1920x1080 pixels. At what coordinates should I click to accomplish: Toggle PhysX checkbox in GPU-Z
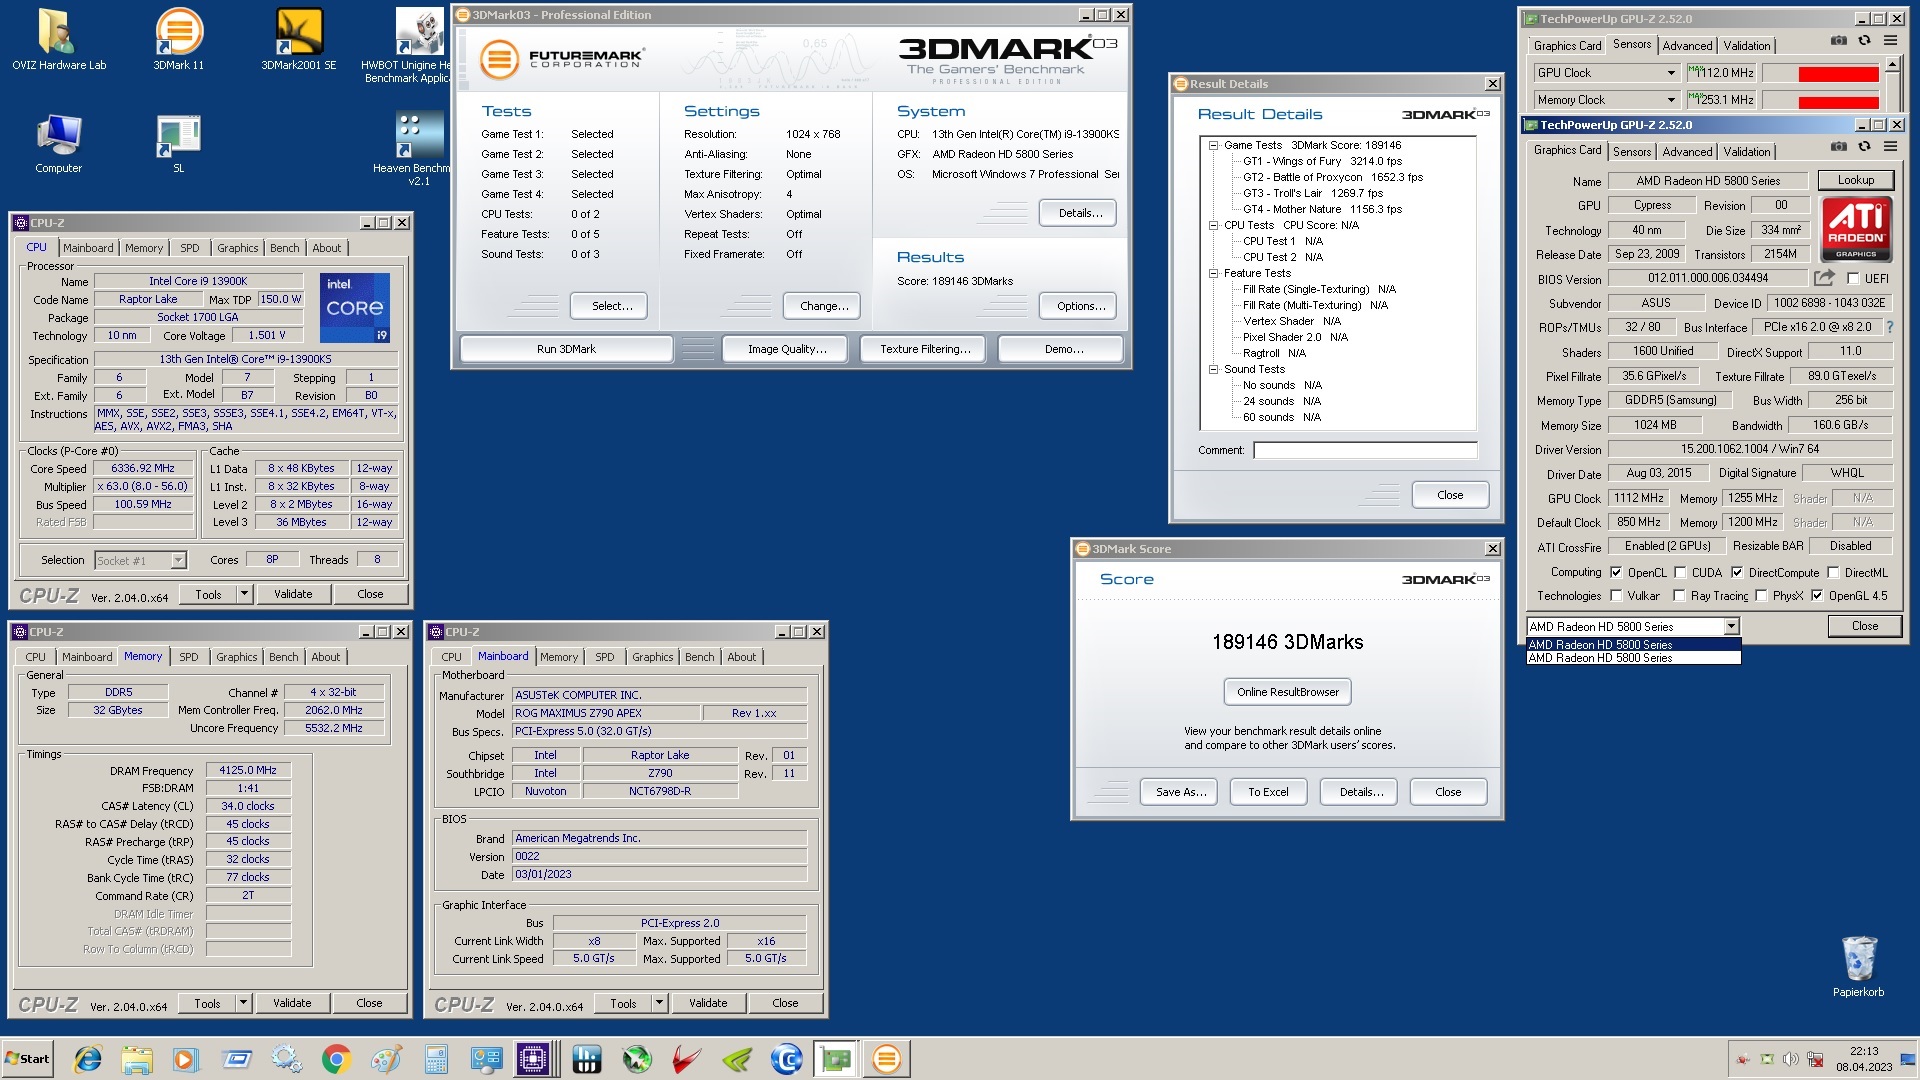(x=1761, y=596)
